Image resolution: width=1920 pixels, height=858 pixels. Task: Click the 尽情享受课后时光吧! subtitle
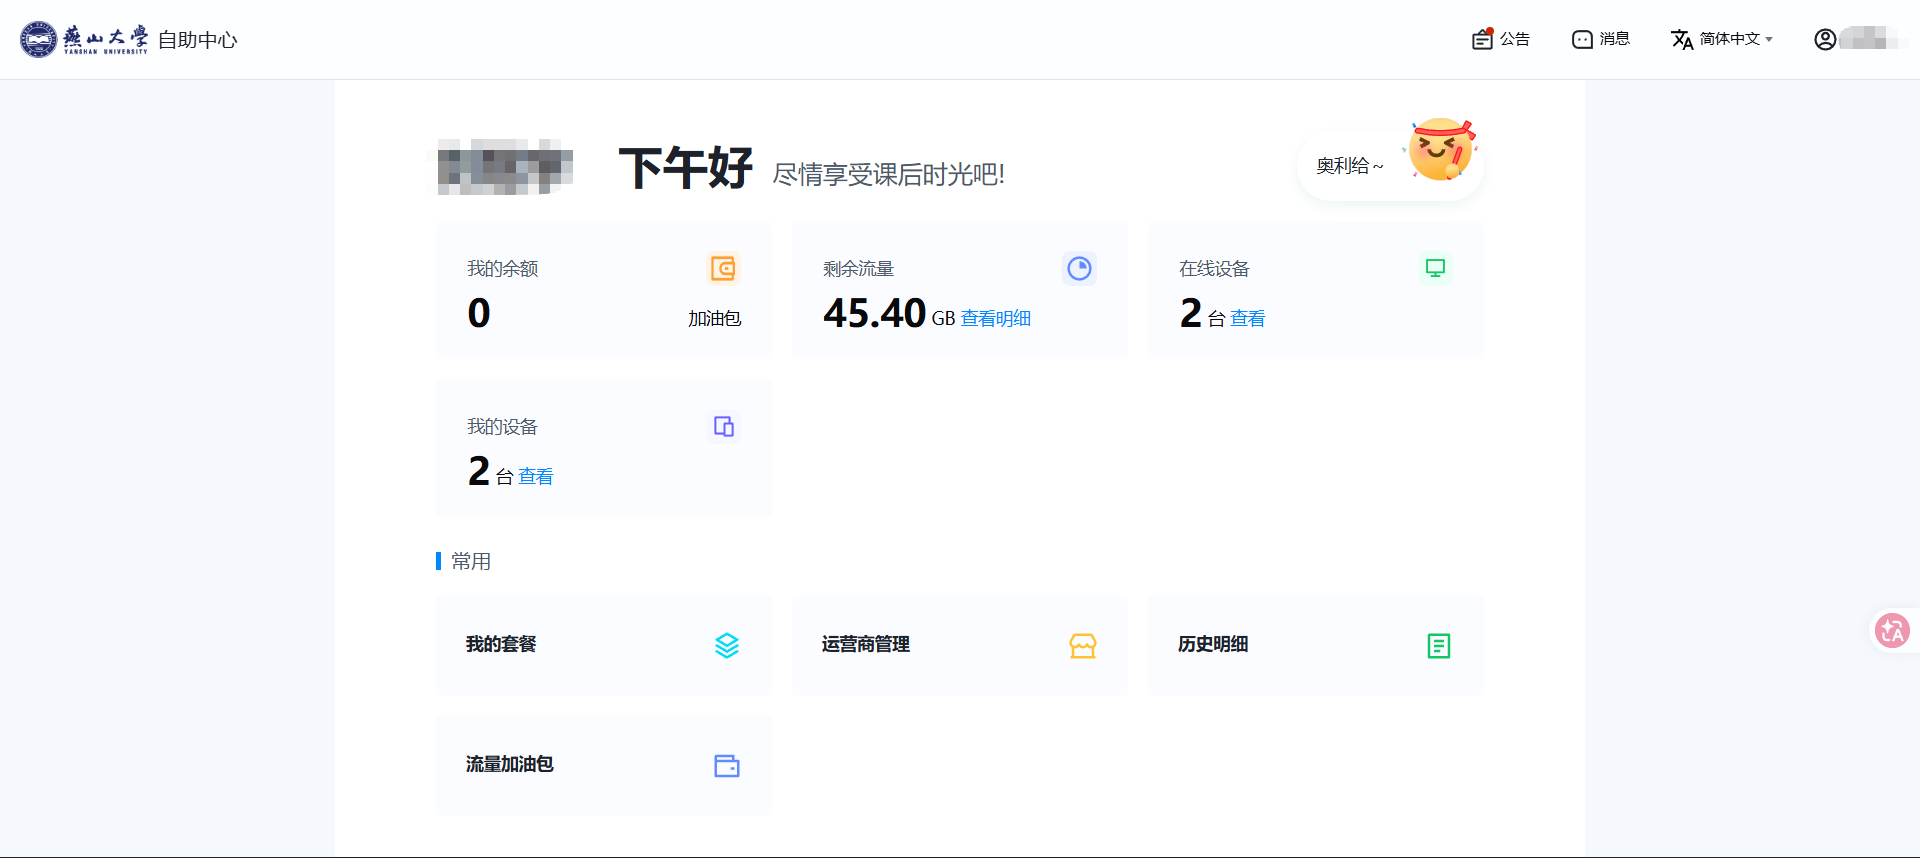coord(889,175)
